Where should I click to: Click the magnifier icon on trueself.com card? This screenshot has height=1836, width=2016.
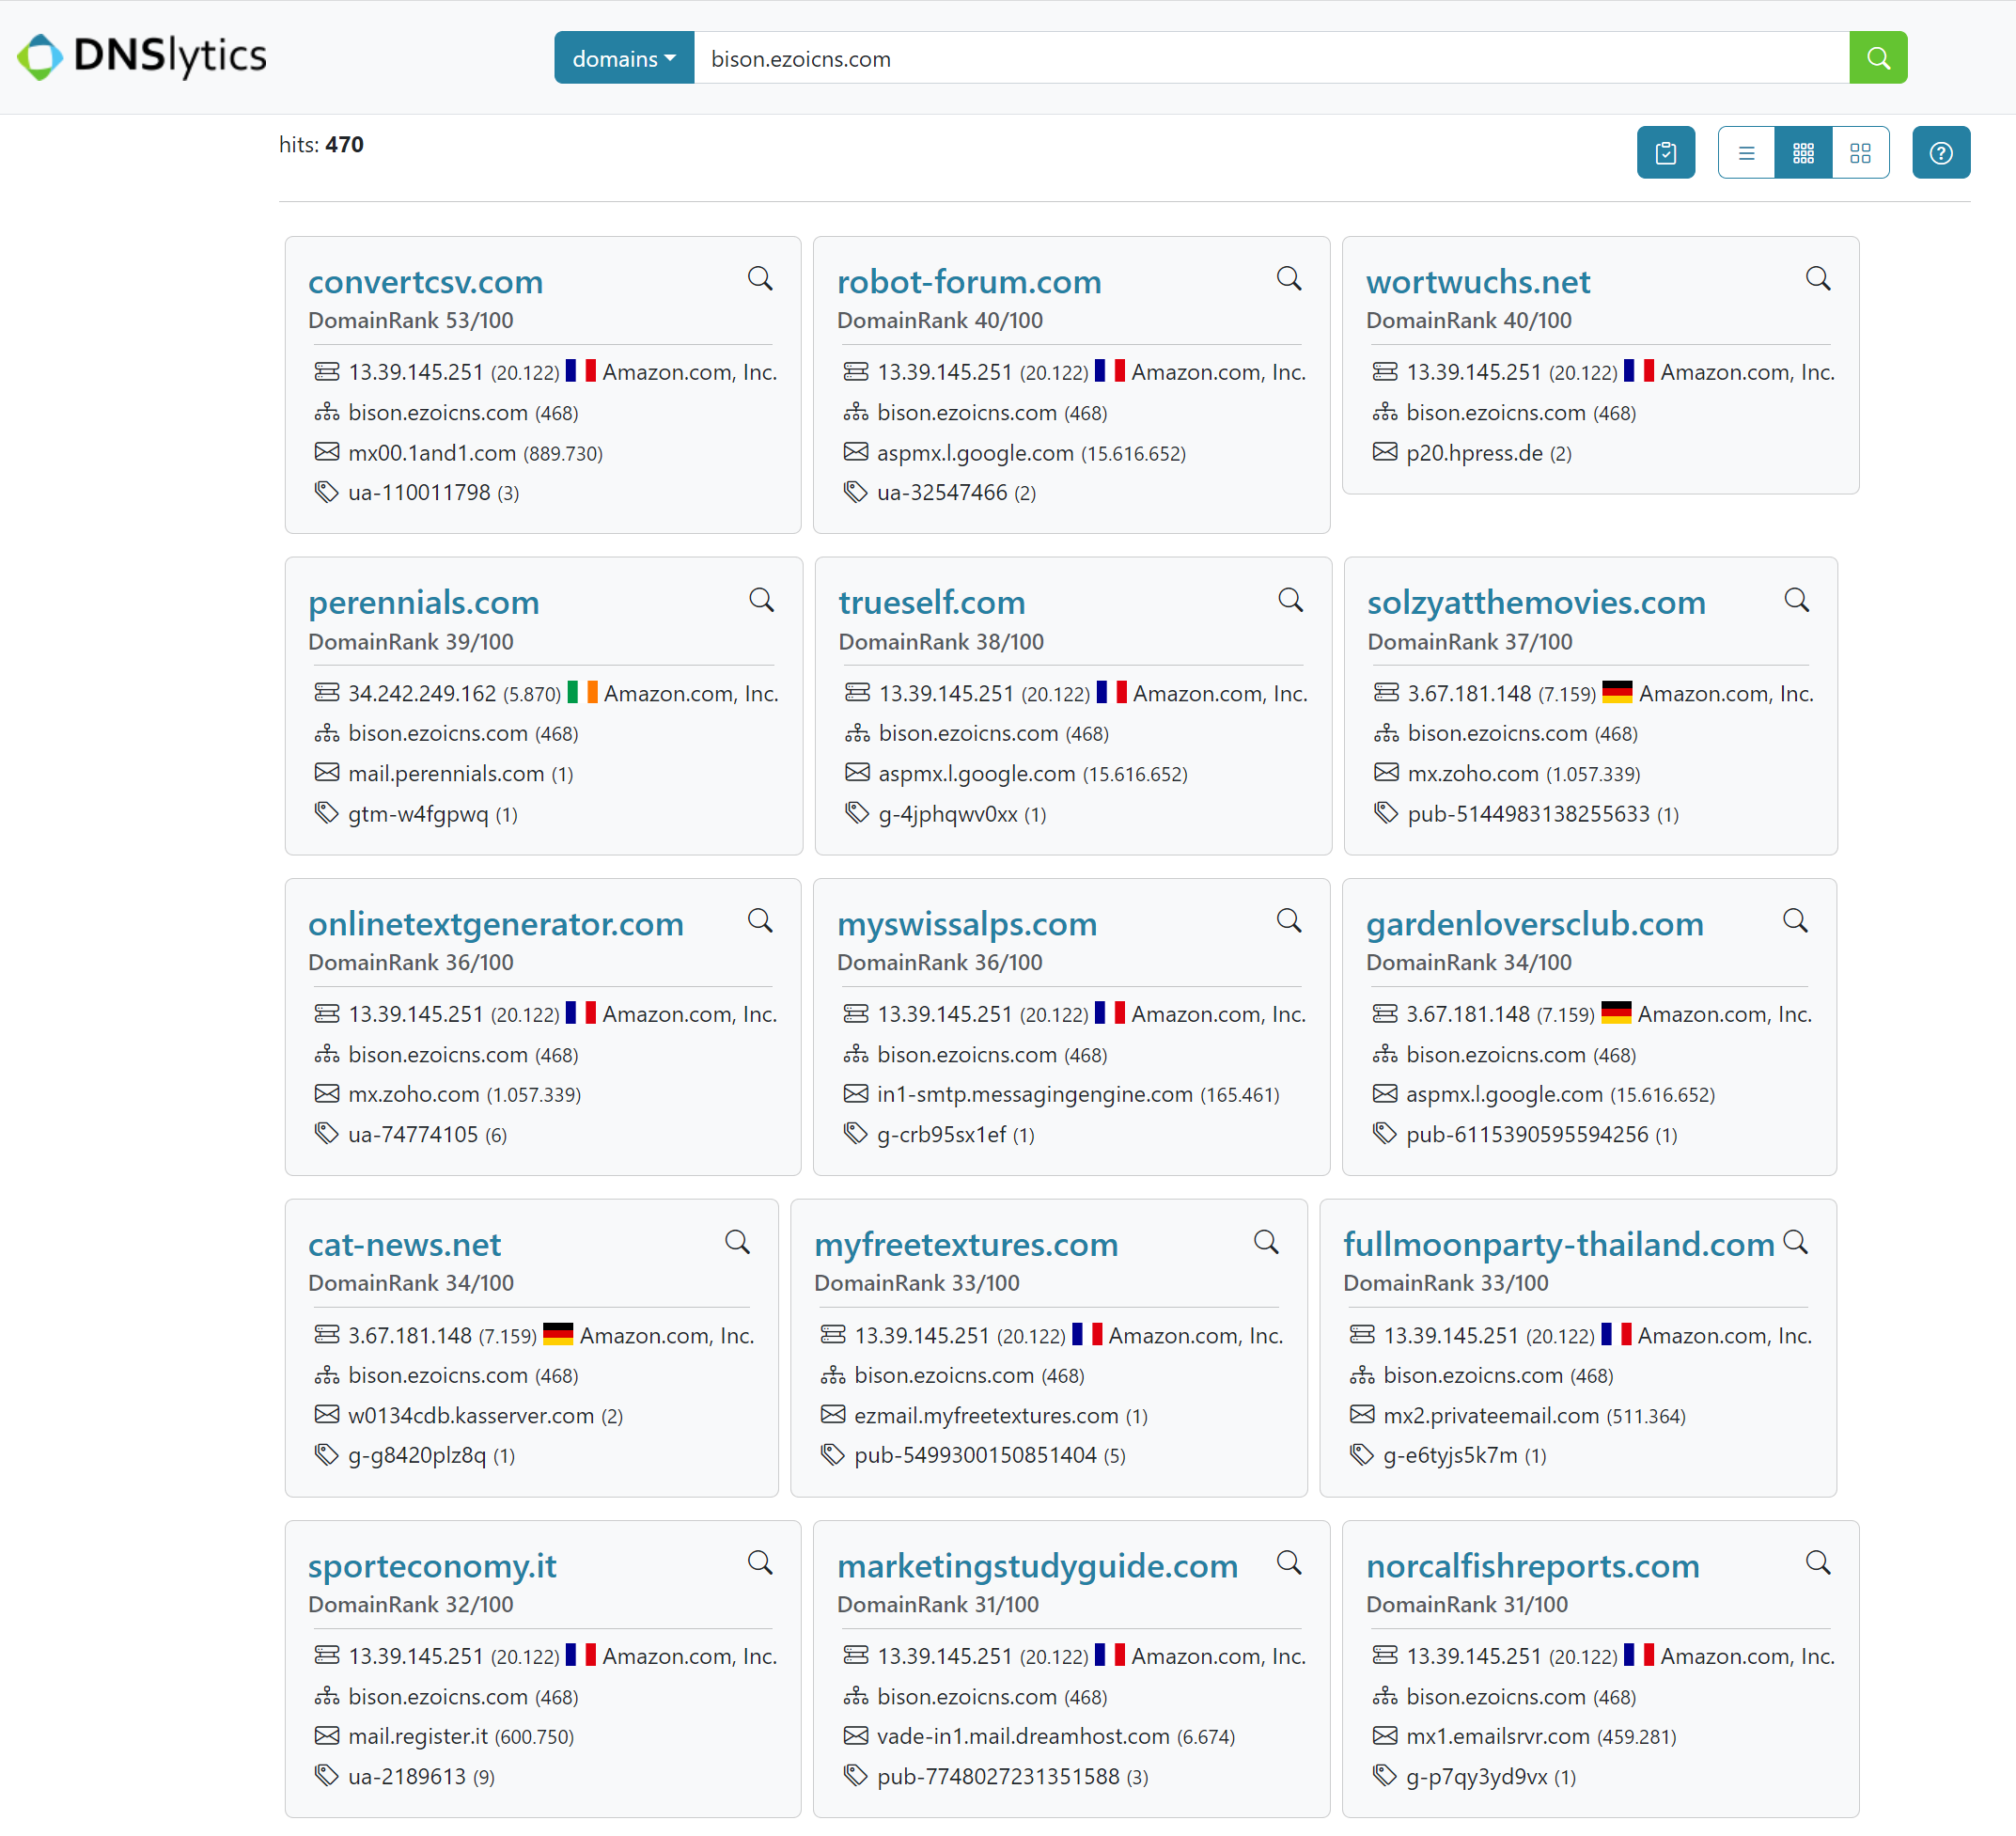point(1291,600)
